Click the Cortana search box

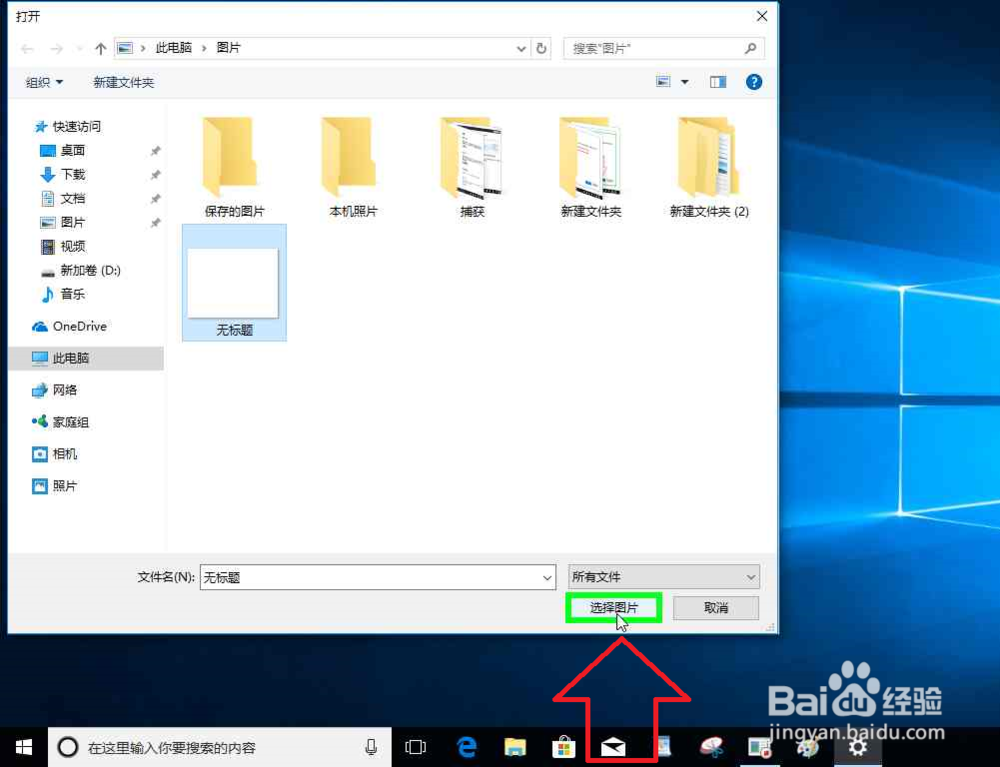[x=220, y=747]
